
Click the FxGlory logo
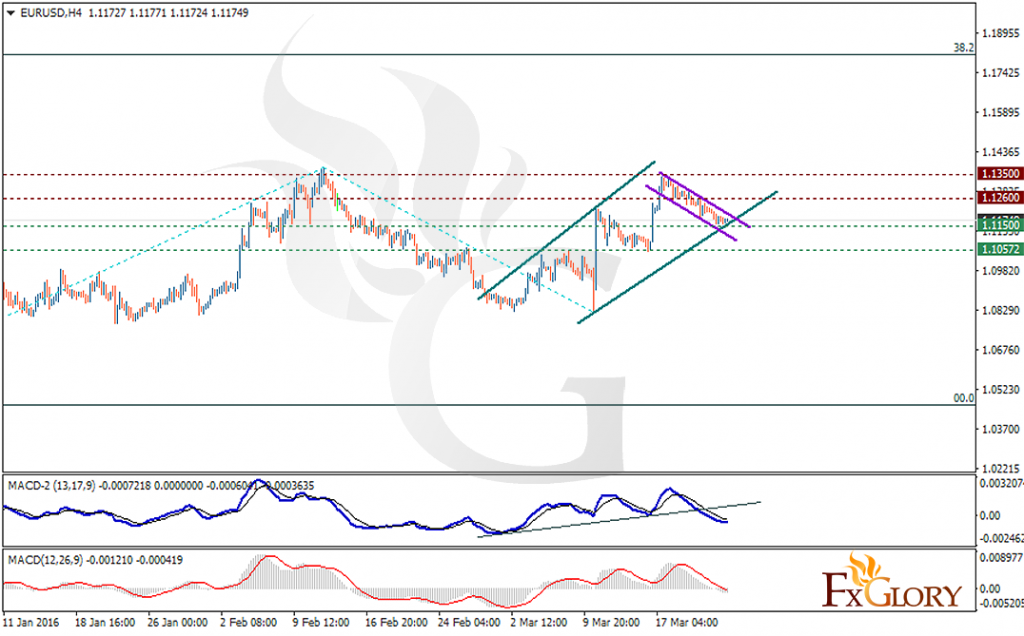pos(891,580)
